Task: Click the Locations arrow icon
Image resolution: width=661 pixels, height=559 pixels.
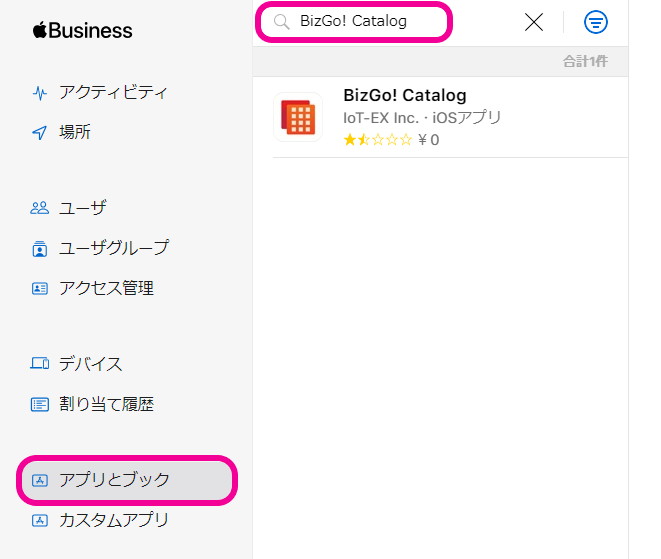Action: click(x=40, y=133)
